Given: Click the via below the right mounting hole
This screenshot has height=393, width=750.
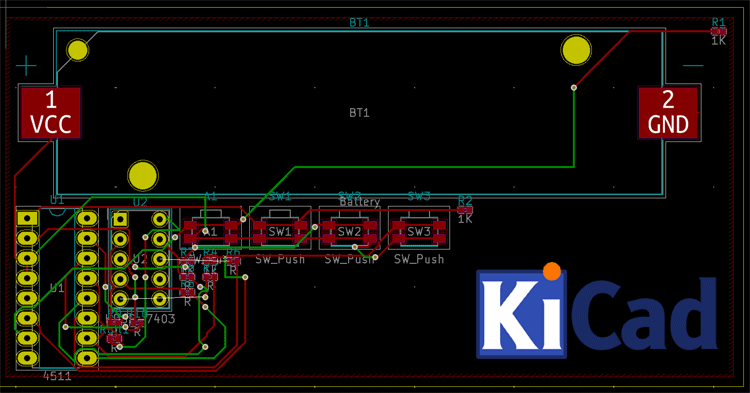Looking at the screenshot, I should point(574,87).
